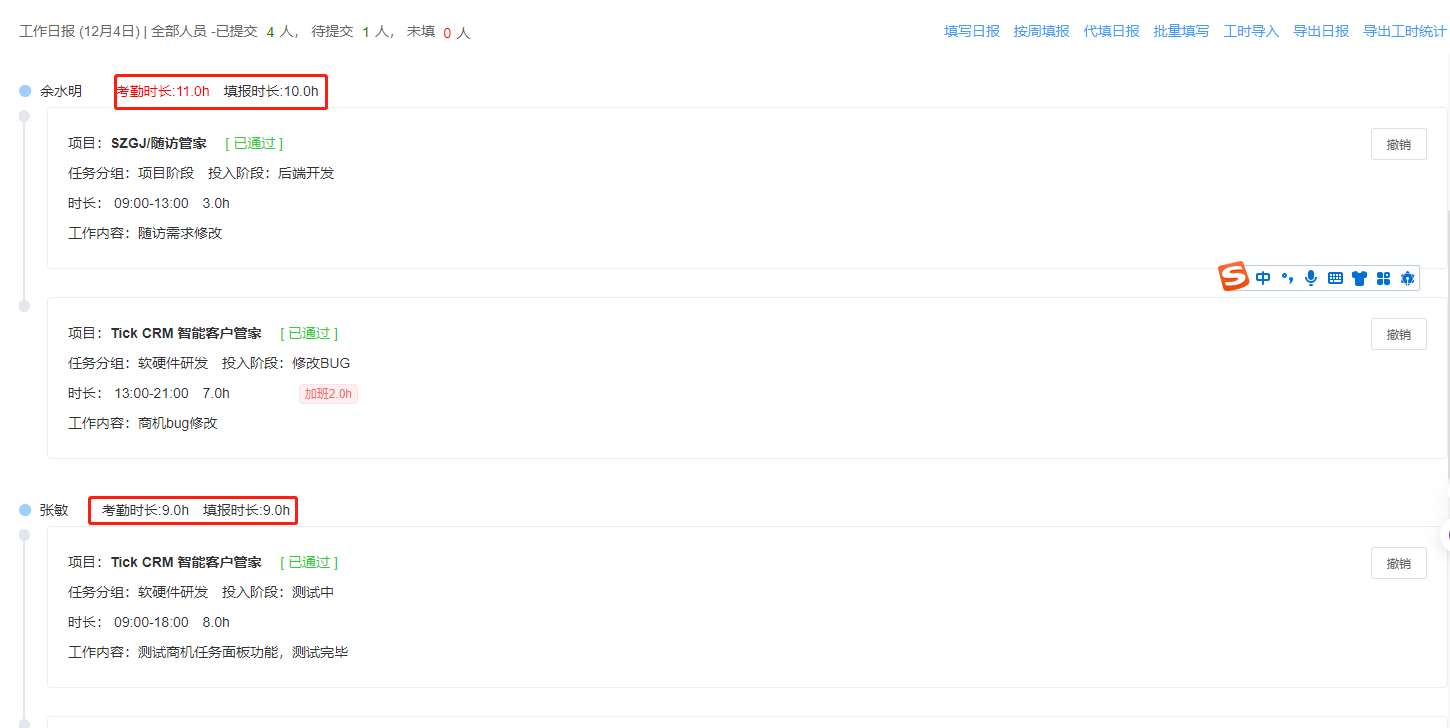Click the text 填报时长:9.0h

pos(246,510)
